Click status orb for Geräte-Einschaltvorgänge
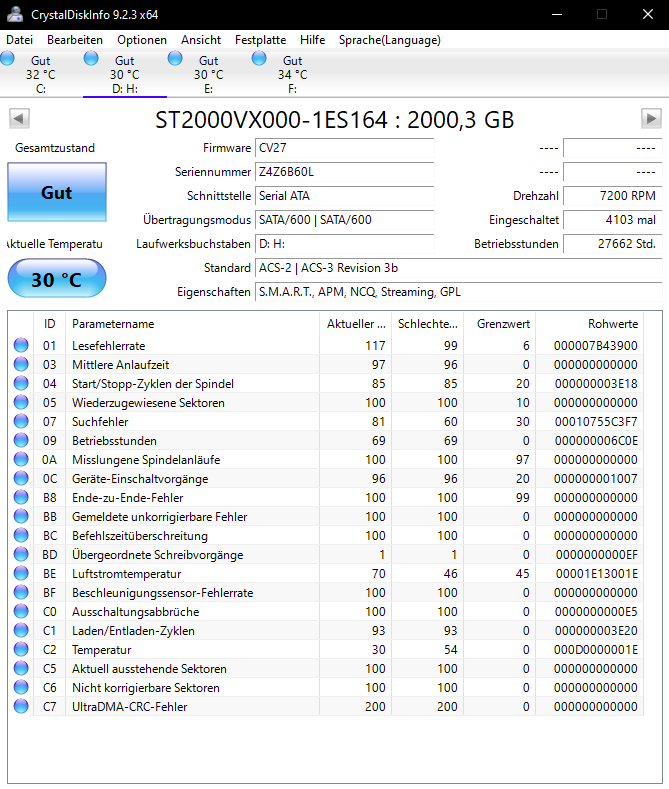 (21, 479)
